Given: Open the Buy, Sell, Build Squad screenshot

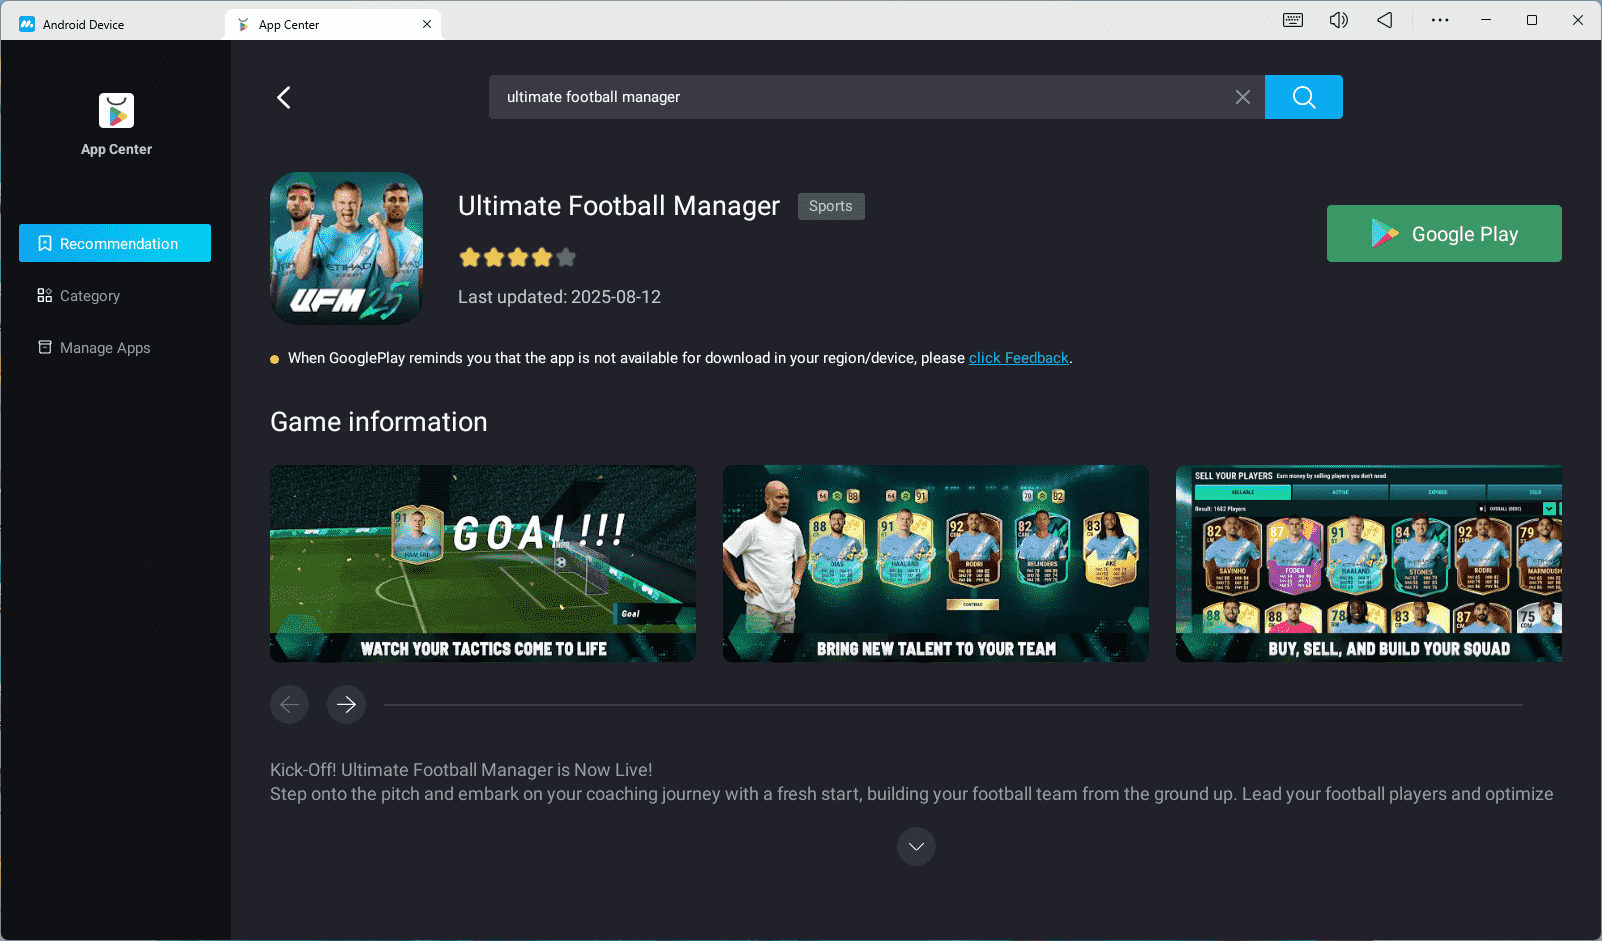Looking at the screenshot, I should [x=1369, y=563].
